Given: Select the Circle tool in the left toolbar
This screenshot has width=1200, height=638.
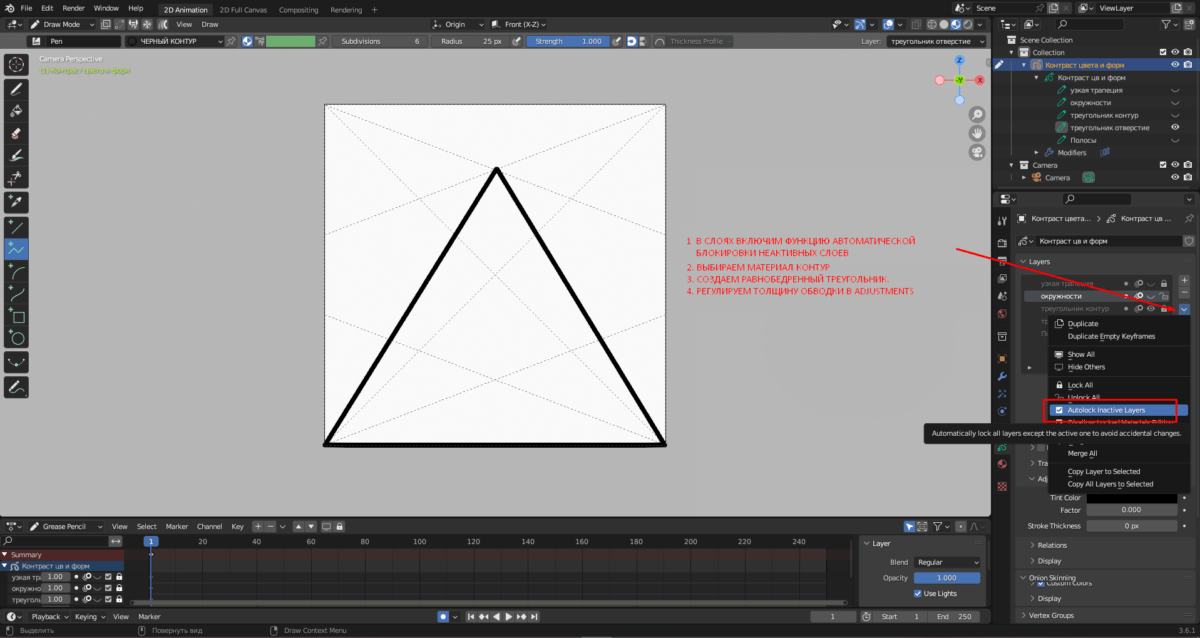Looking at the screenshot, I should (16, 338).
